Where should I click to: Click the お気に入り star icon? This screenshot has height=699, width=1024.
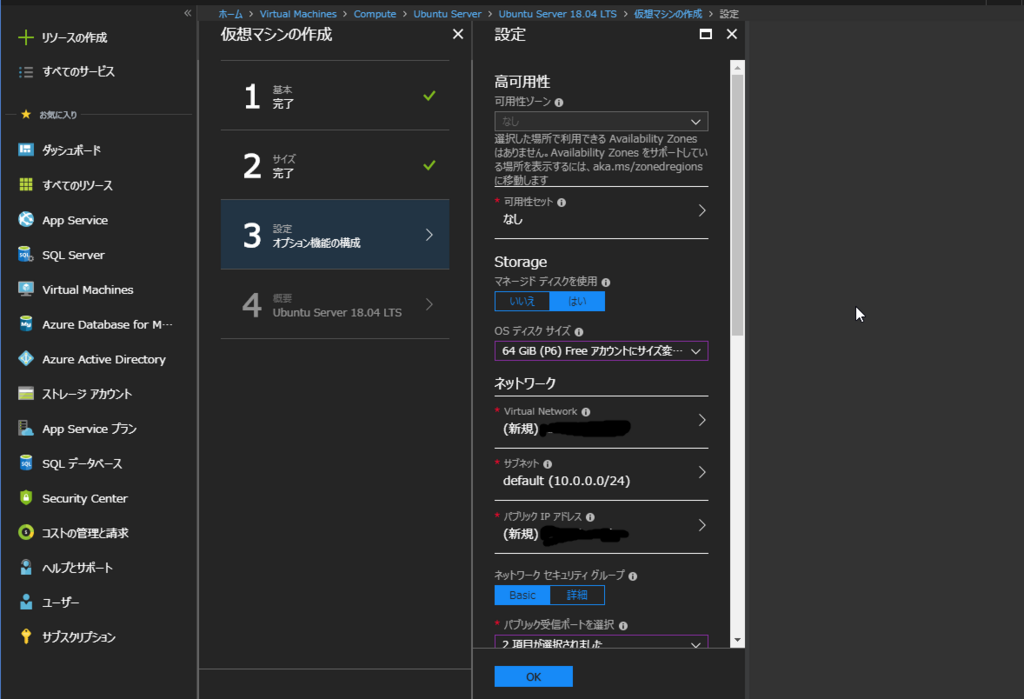25,114
